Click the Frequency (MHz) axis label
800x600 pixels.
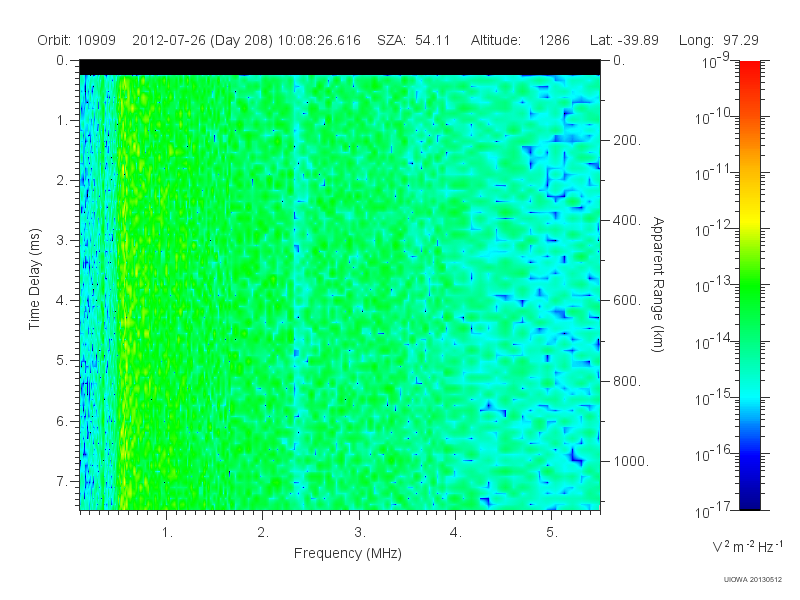pos(347,553)
